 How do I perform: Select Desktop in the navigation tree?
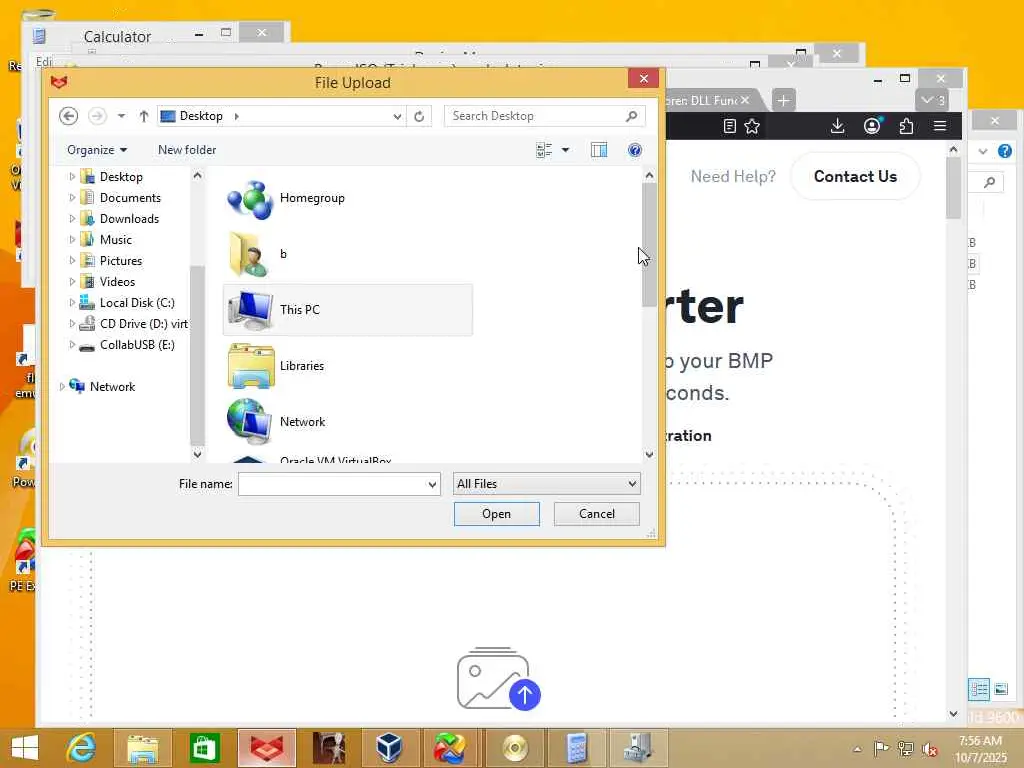[x=121, y=177]
